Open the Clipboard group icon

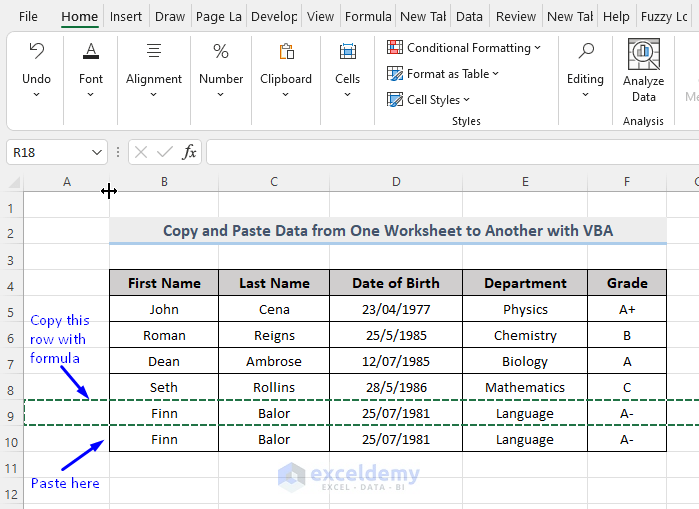(x=286, y=52)
